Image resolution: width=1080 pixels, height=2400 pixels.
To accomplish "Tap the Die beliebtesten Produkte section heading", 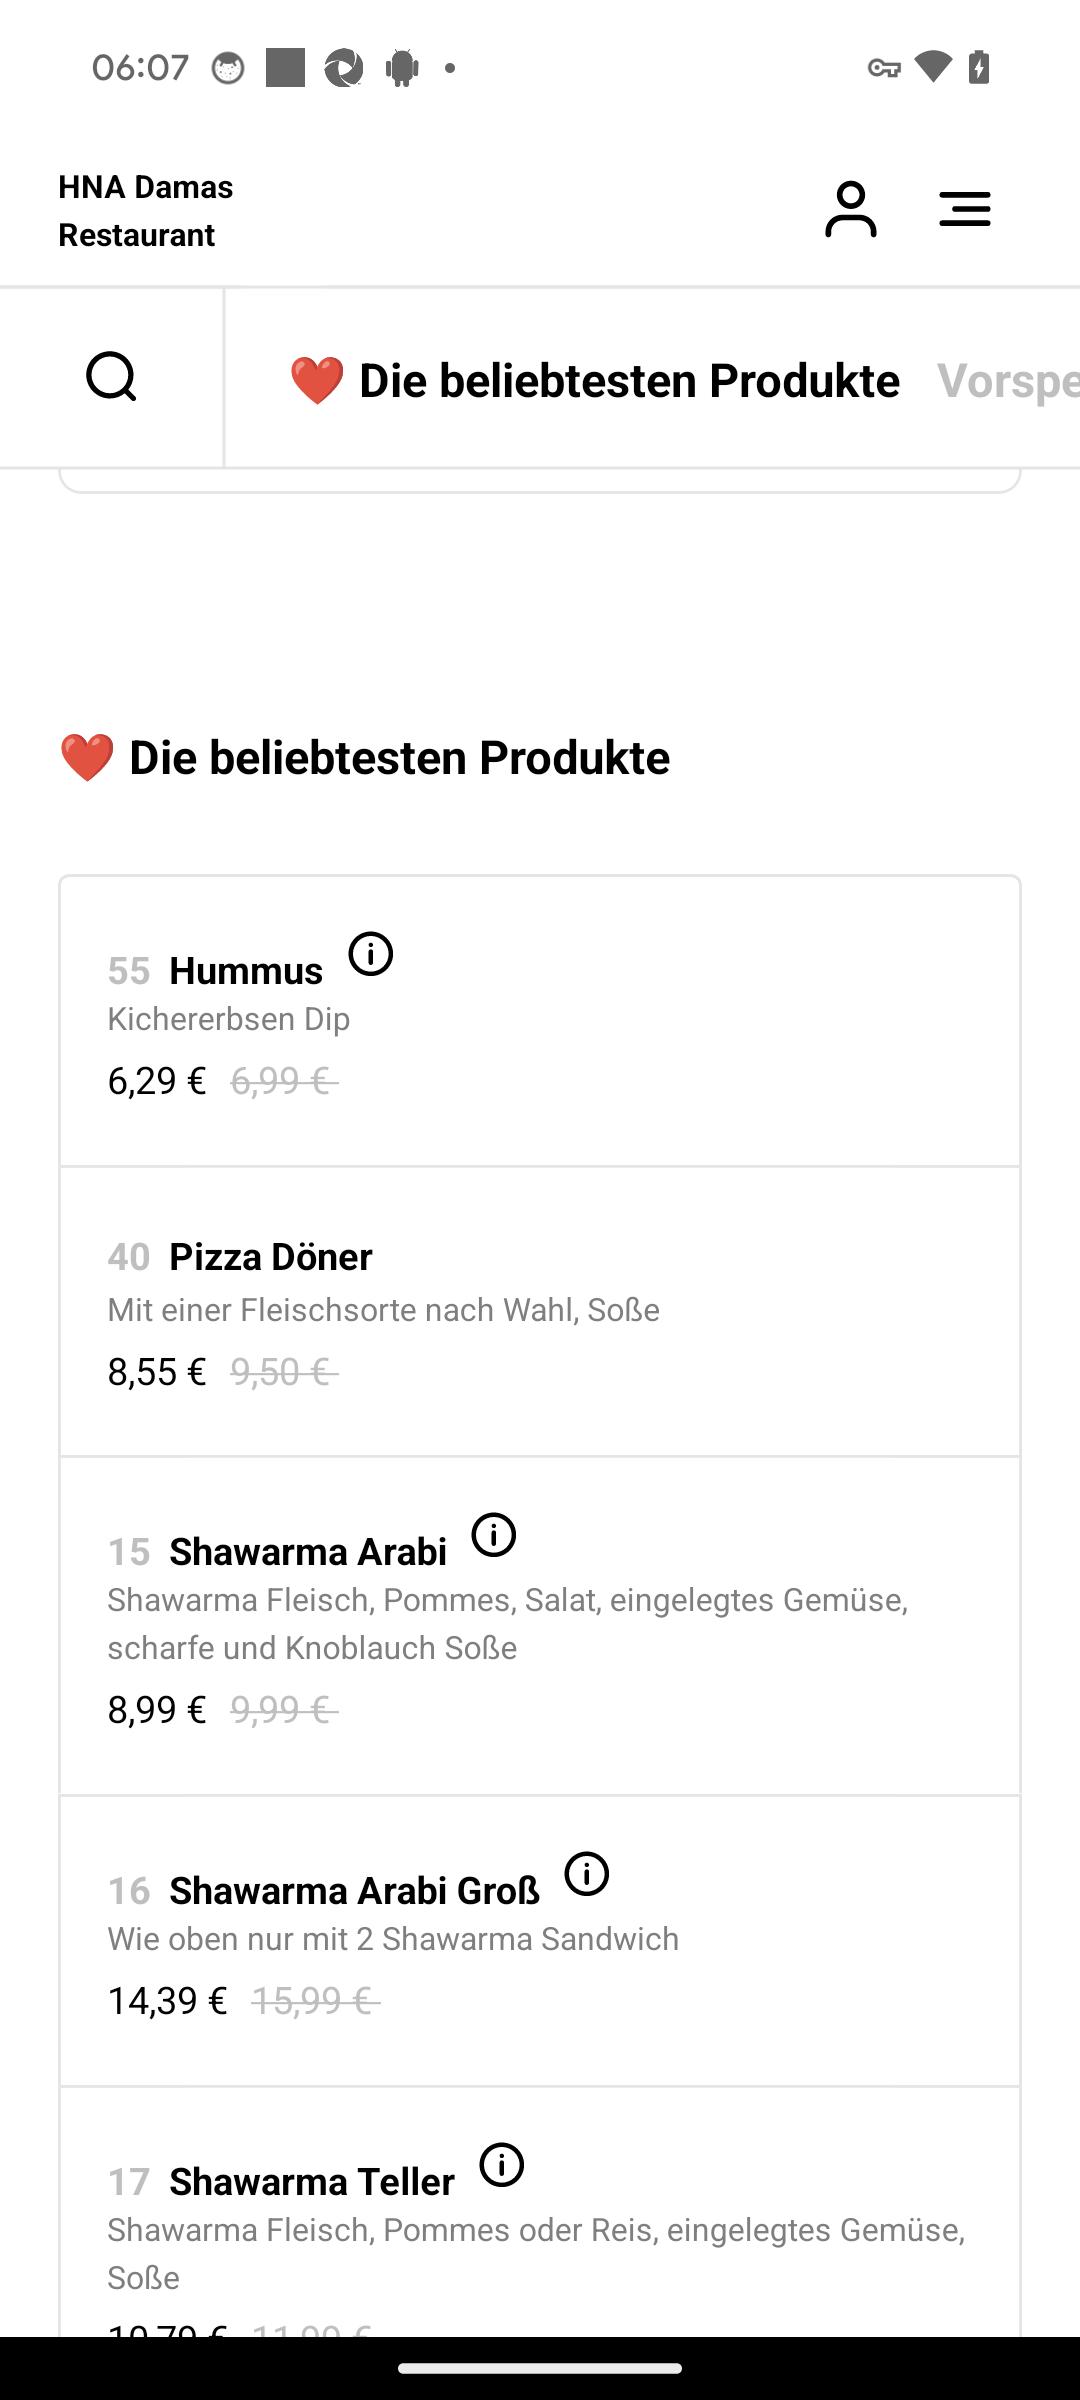I will pyautogui.click(x=365, y=757).
